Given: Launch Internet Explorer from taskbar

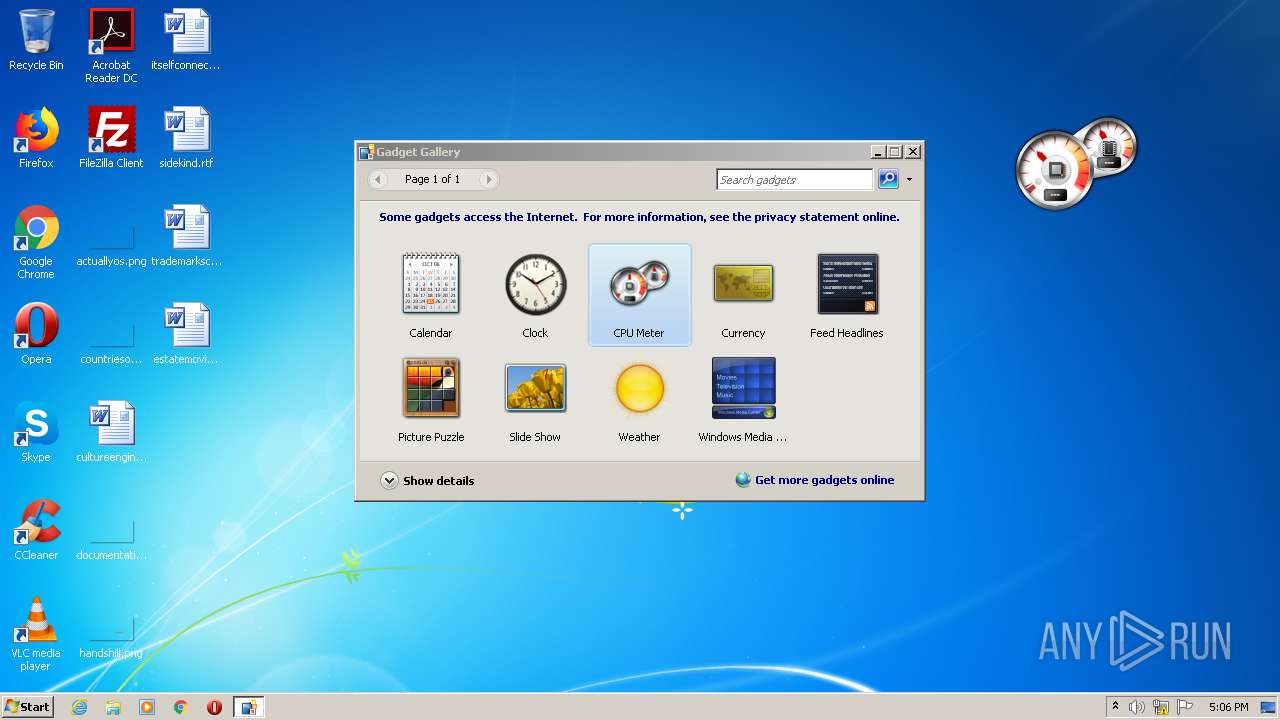Looking at the screenshot, I should tap(79, 707).
